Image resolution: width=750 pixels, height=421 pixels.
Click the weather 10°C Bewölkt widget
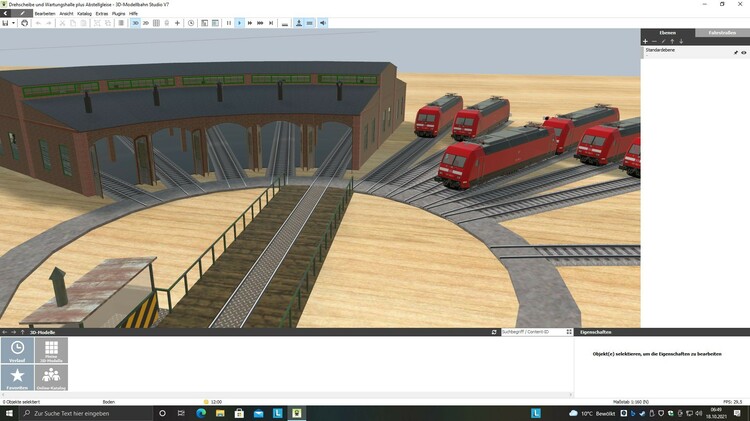[592, 413]
